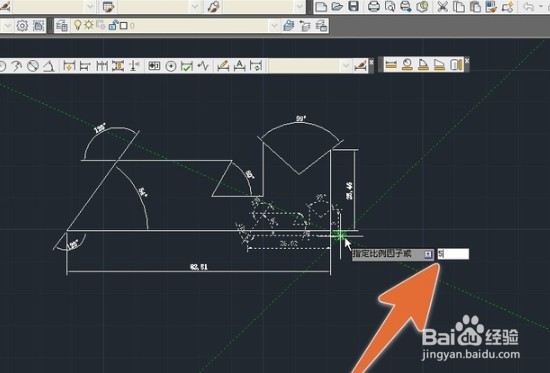The height and width of the screenshot is (373, 550).
Task: Open Workspace Settings gear icon
Action: [x=22, y=26]
